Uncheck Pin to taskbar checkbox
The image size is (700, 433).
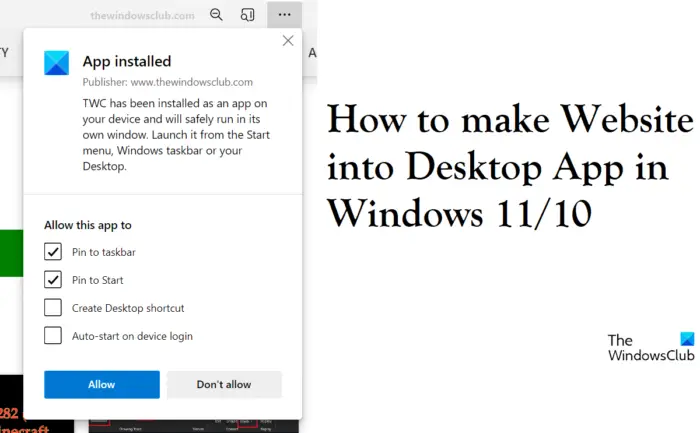coord(53,252)
